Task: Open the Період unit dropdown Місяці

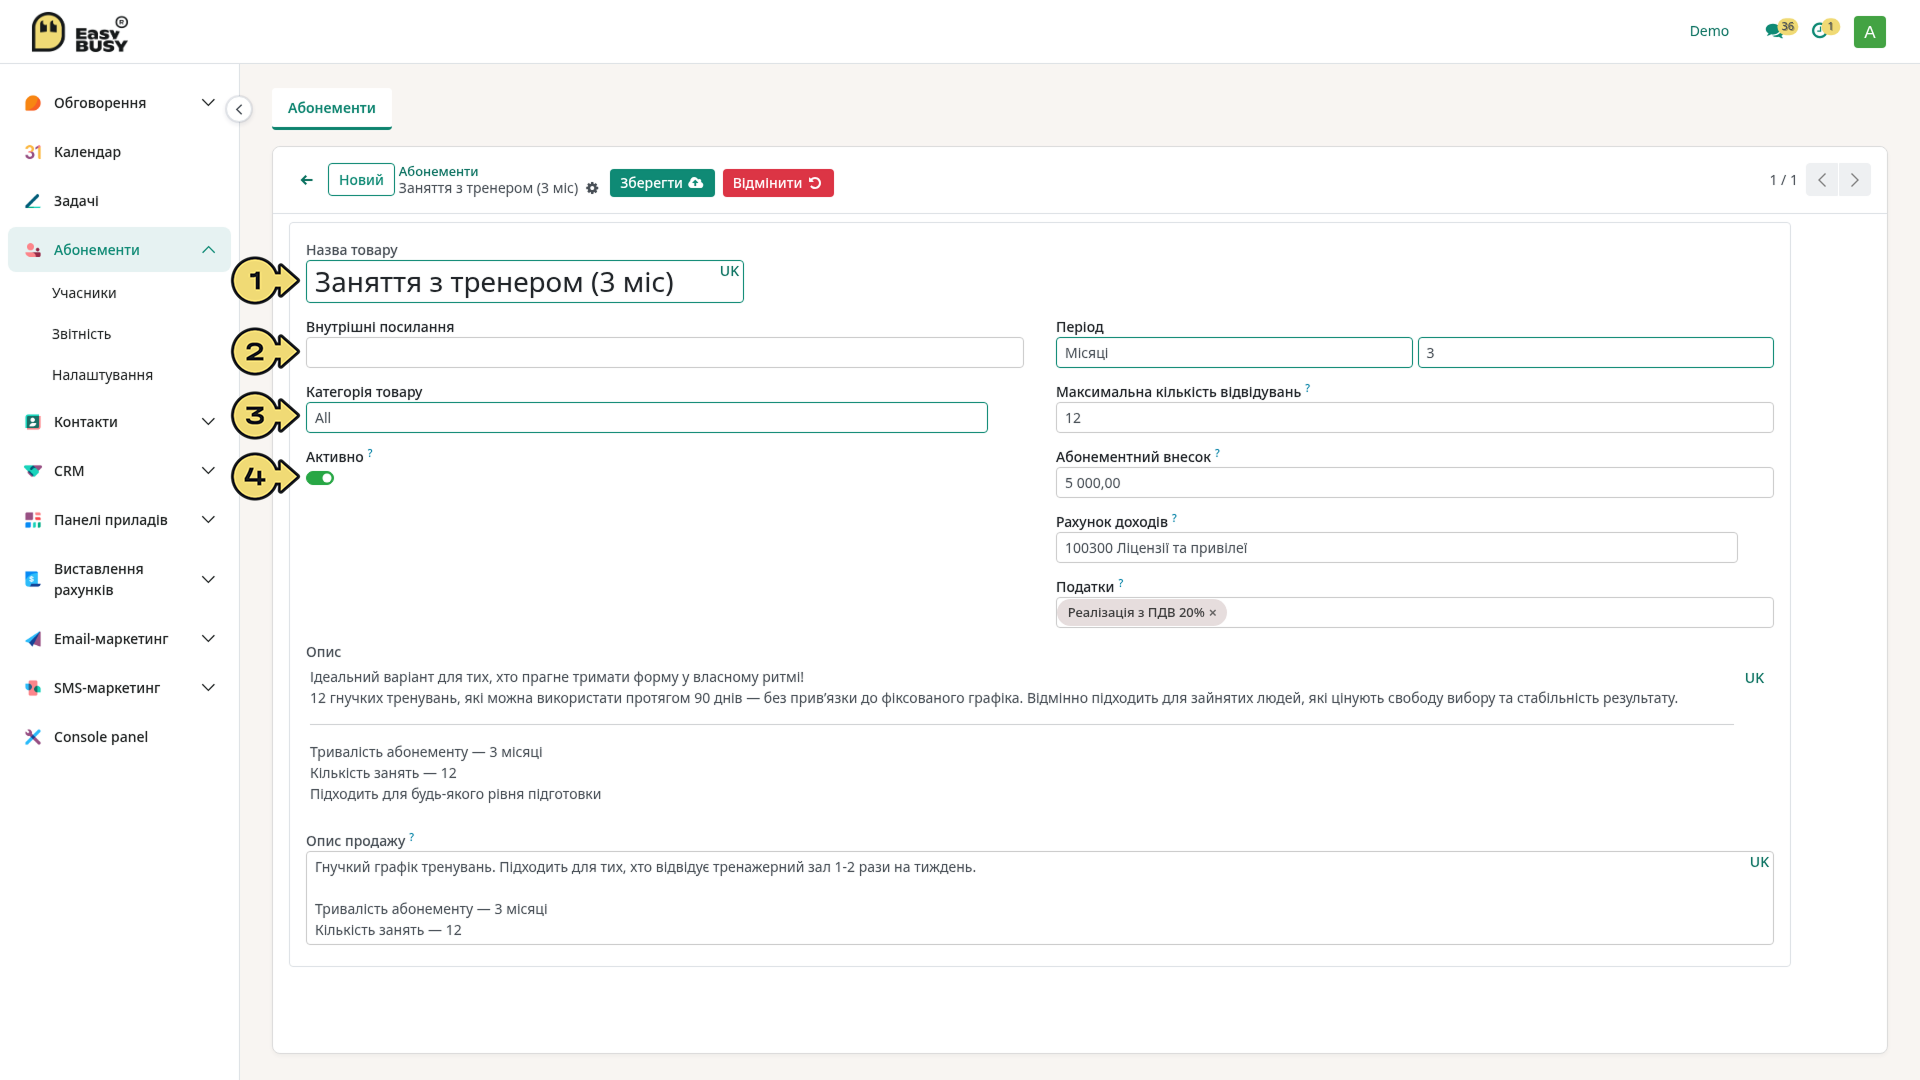Action: point(1234,353)
